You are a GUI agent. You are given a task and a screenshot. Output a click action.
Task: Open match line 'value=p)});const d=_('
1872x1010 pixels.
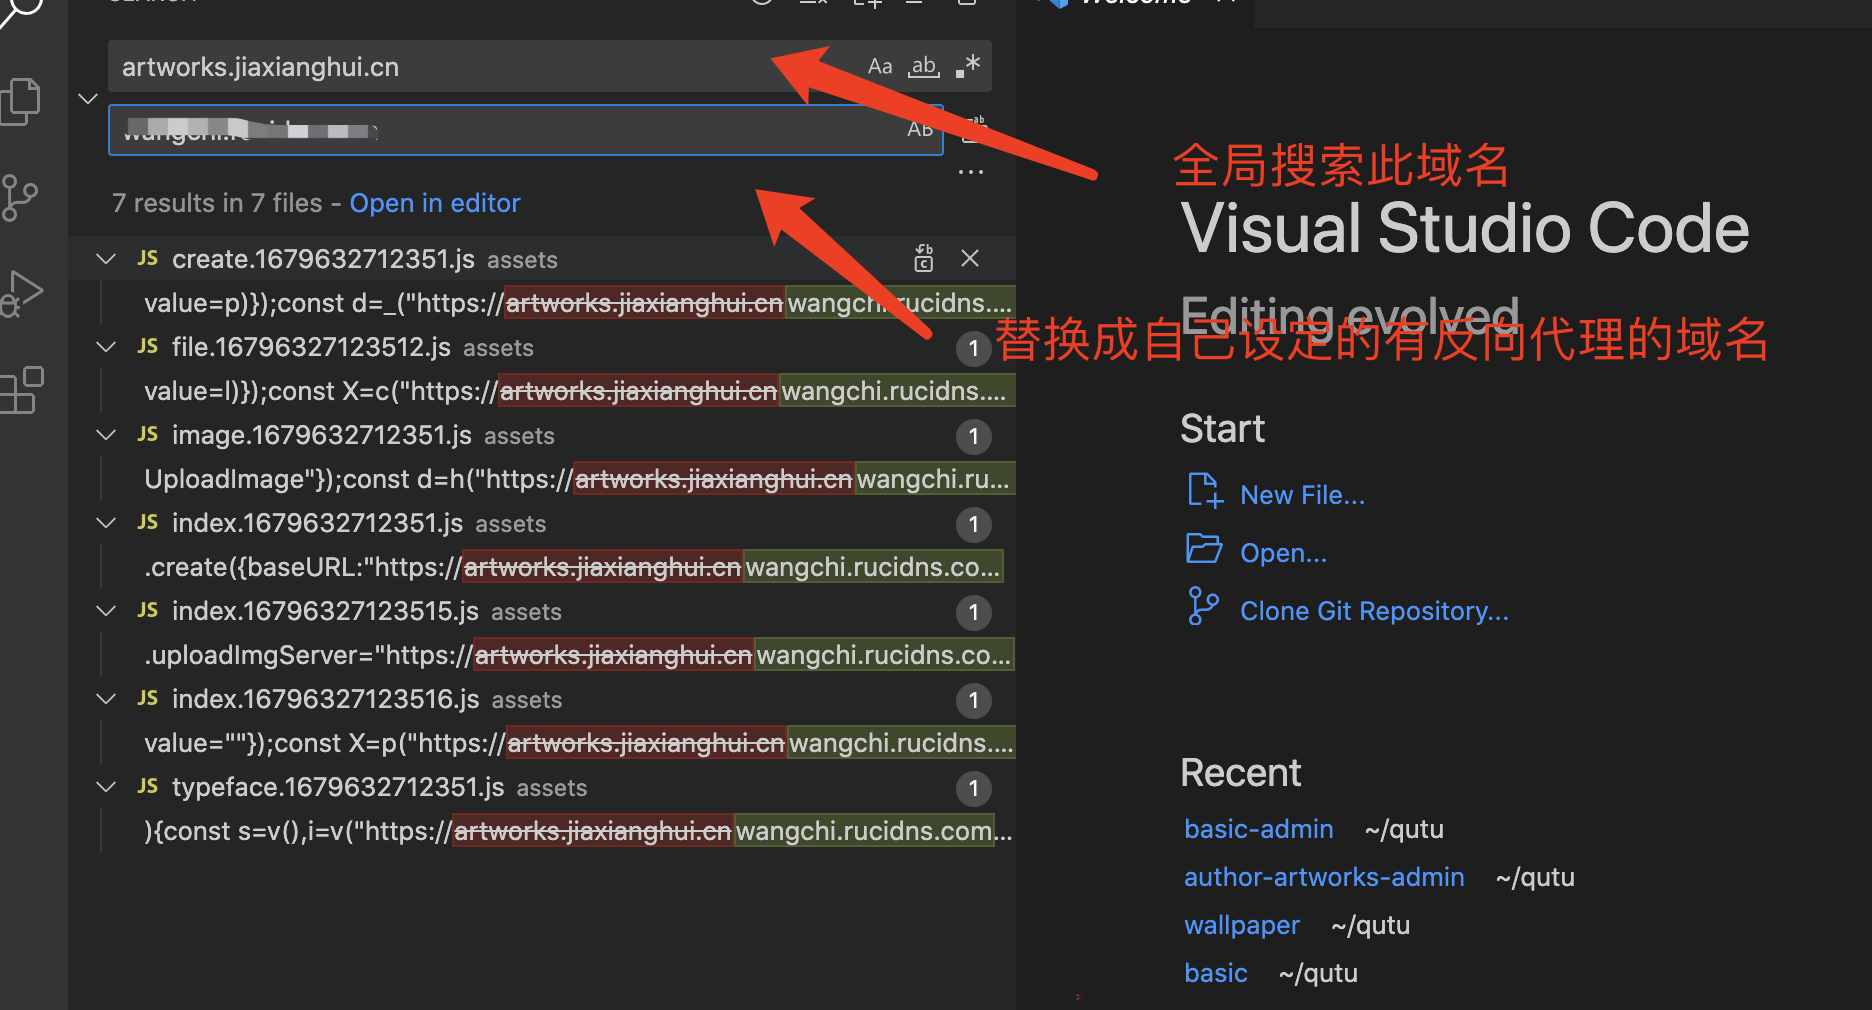click(x=578, y=303)
